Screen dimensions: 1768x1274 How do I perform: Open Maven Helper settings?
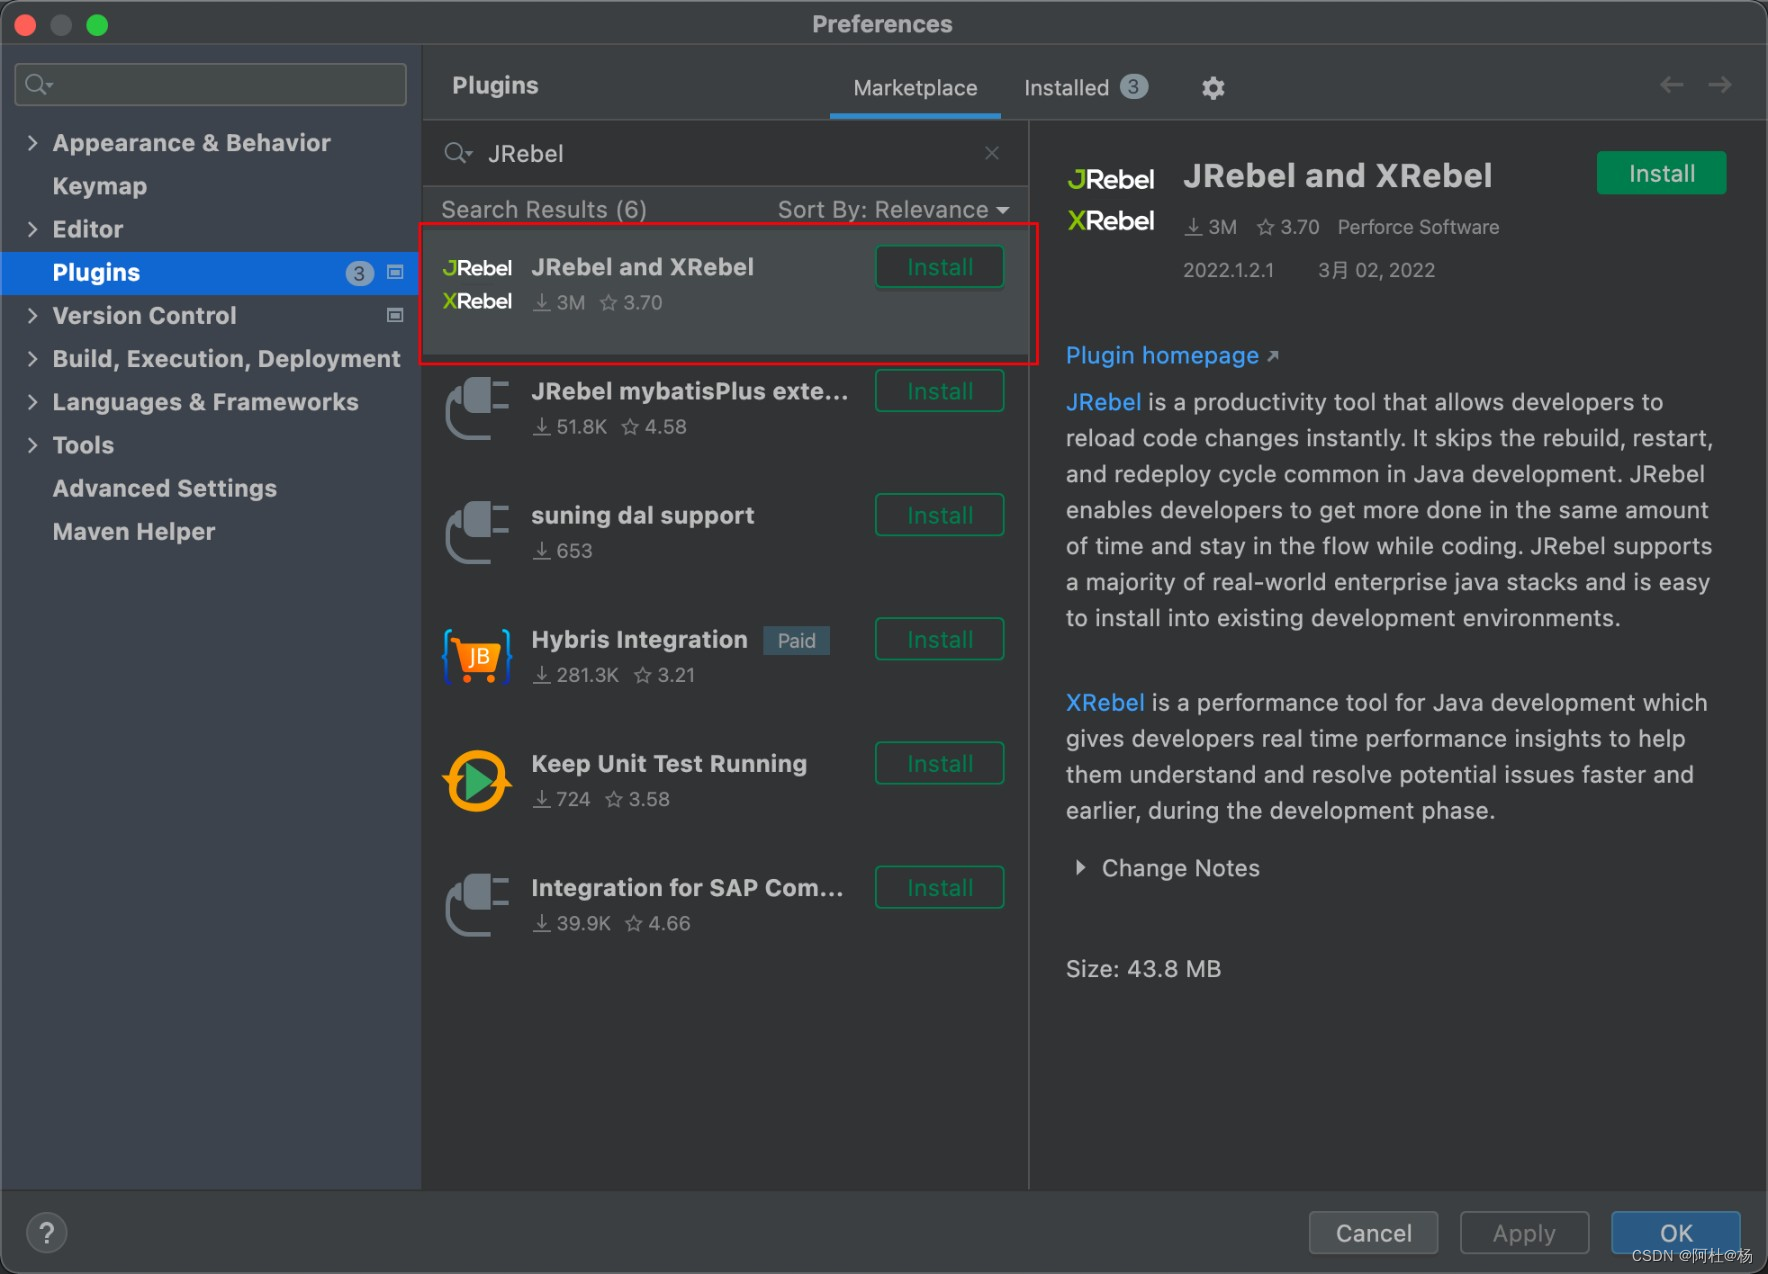pyautogui.click(x=134, y=531)
